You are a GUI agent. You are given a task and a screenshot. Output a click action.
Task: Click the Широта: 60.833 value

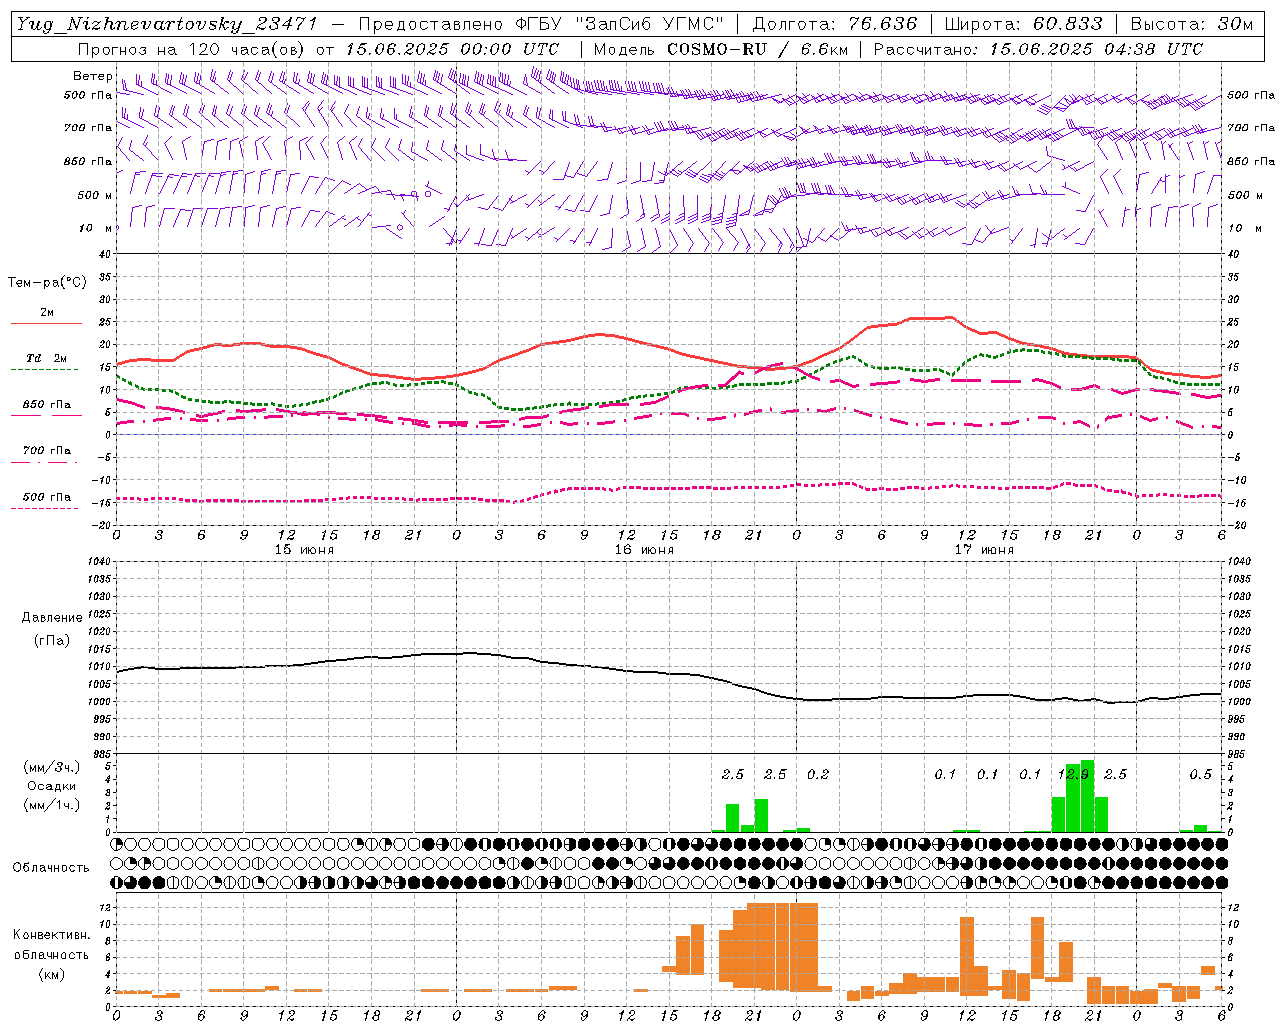(1023, 24)
